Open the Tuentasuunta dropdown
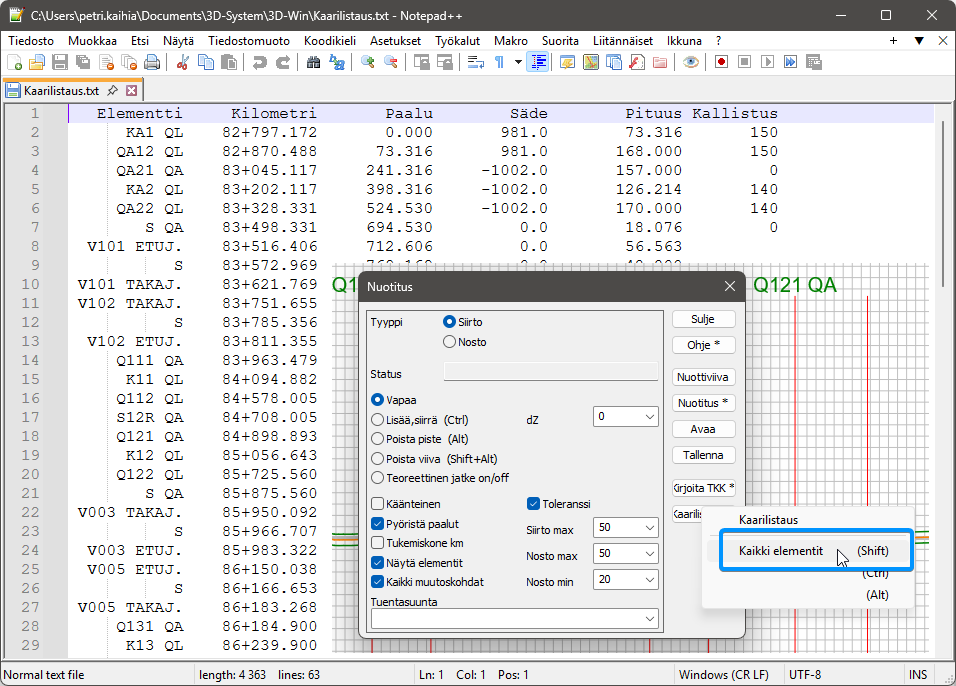 coord(514,620)
